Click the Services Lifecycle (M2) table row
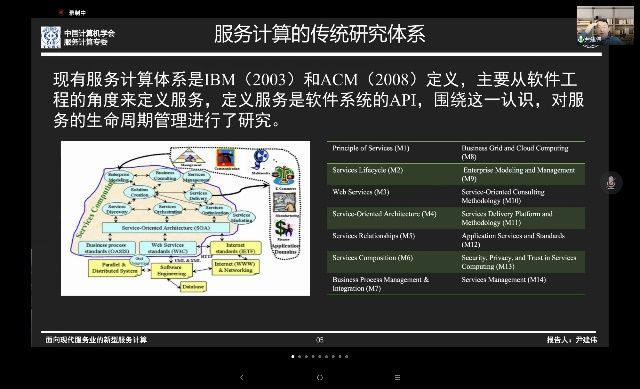This screenshot has height=389, width=640. coord(456,174)
